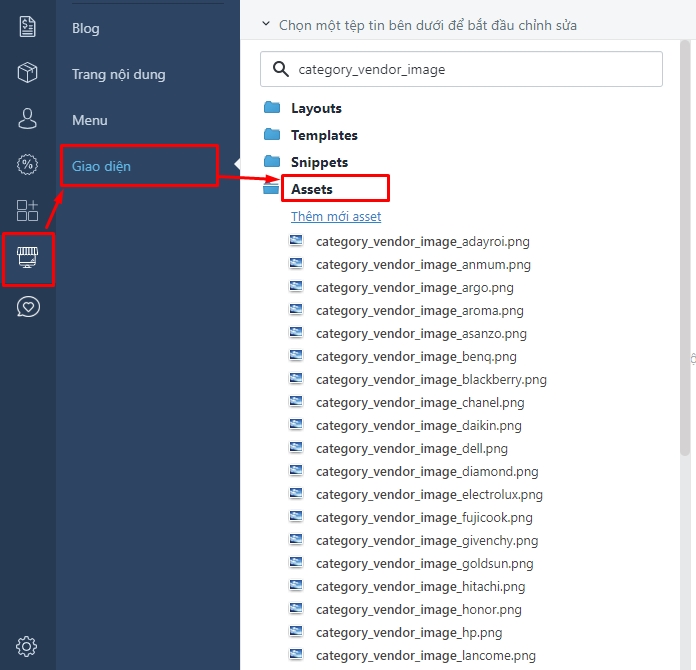Click image icon beside honor.png file
The width and height of the screenshot is (696, 670).
coord(296,608)
